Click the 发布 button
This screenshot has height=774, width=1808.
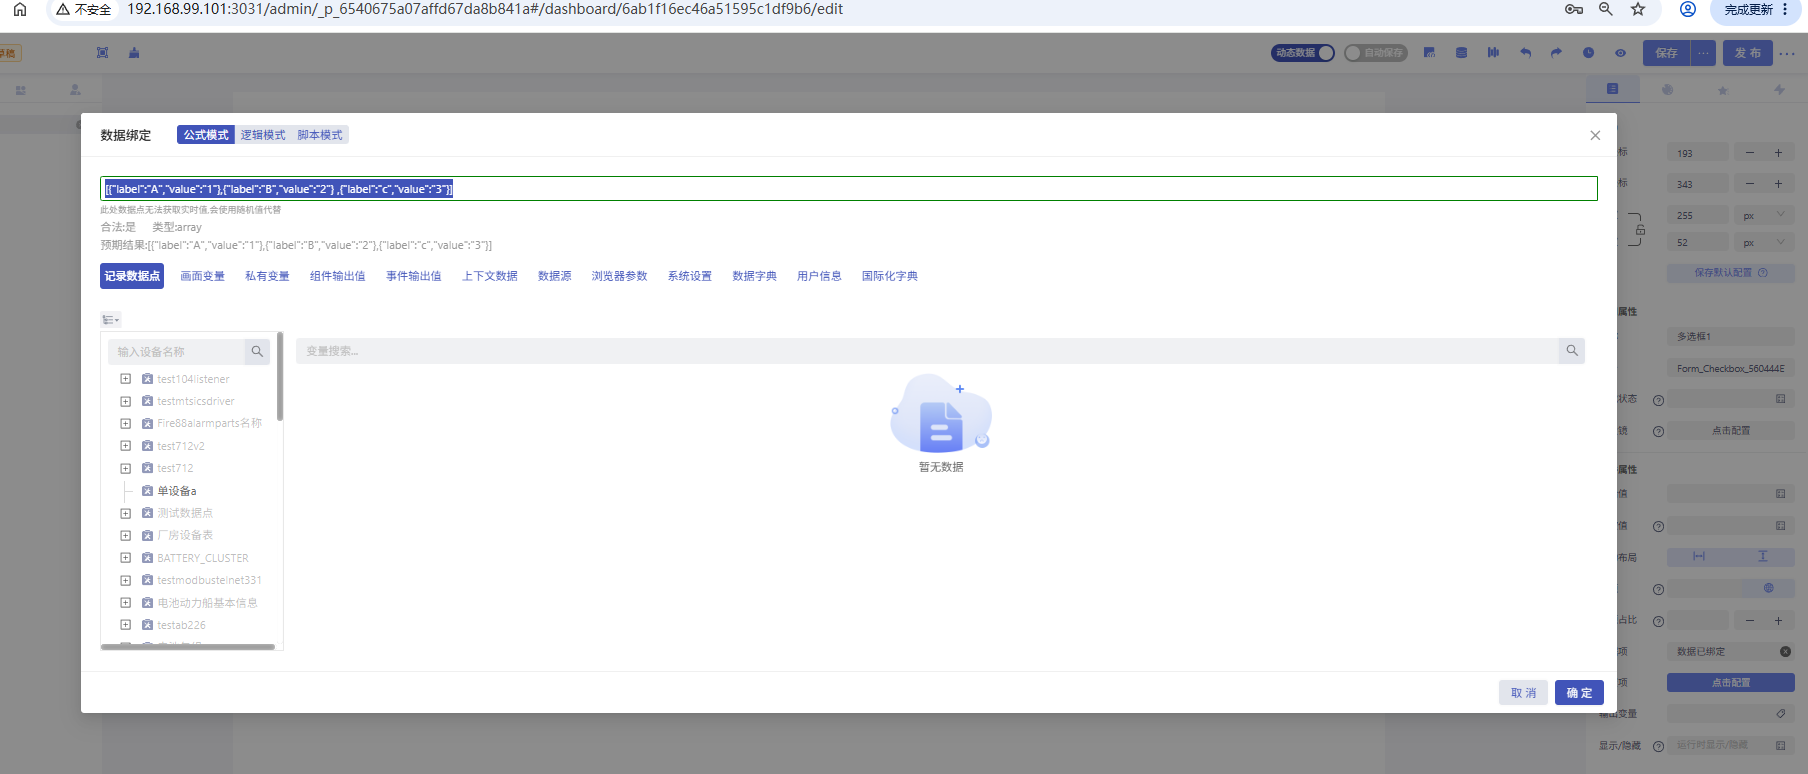pos(1747,53)
